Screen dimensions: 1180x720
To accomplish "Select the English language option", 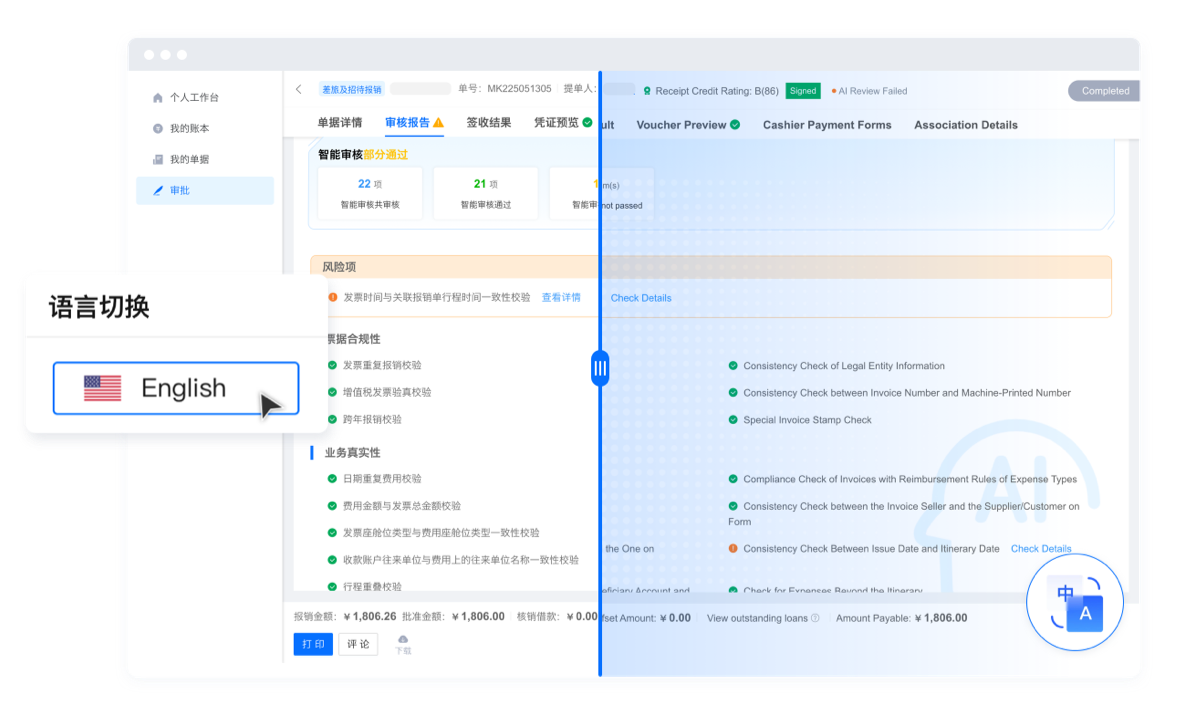I will point(176,388).
